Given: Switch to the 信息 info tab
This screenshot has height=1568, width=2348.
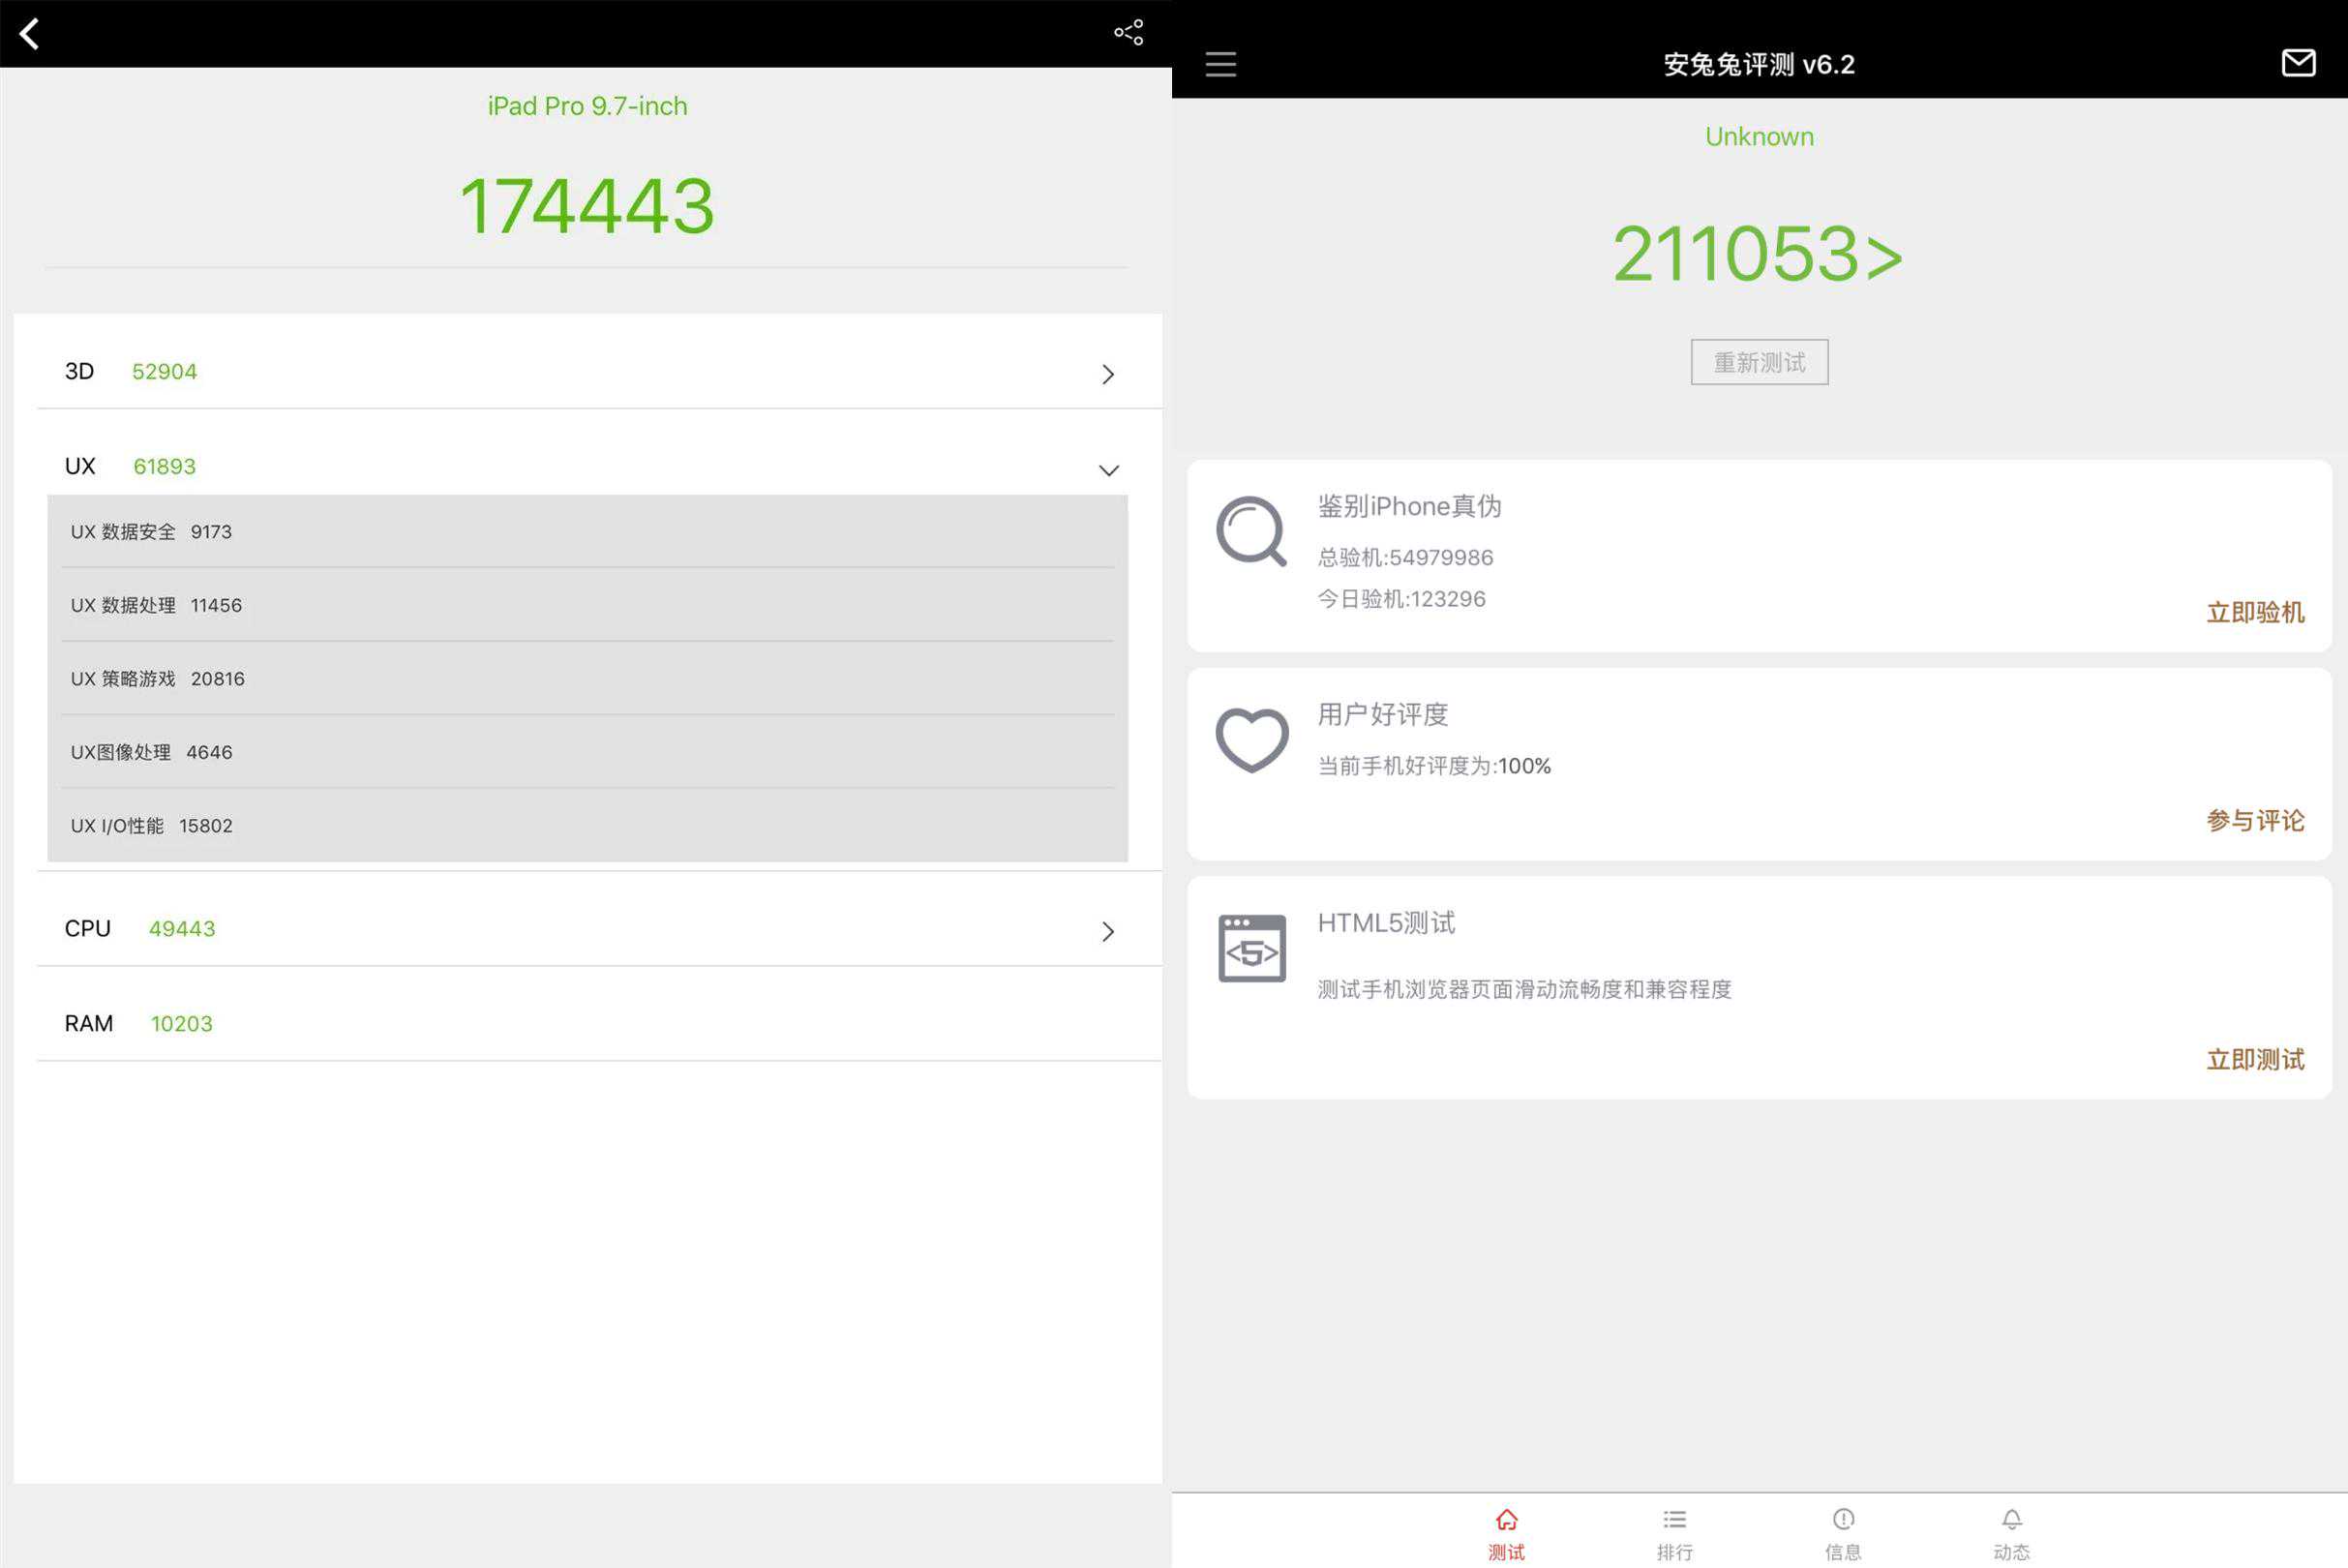Looking at the screenshot, I should click(1843, 1532).
